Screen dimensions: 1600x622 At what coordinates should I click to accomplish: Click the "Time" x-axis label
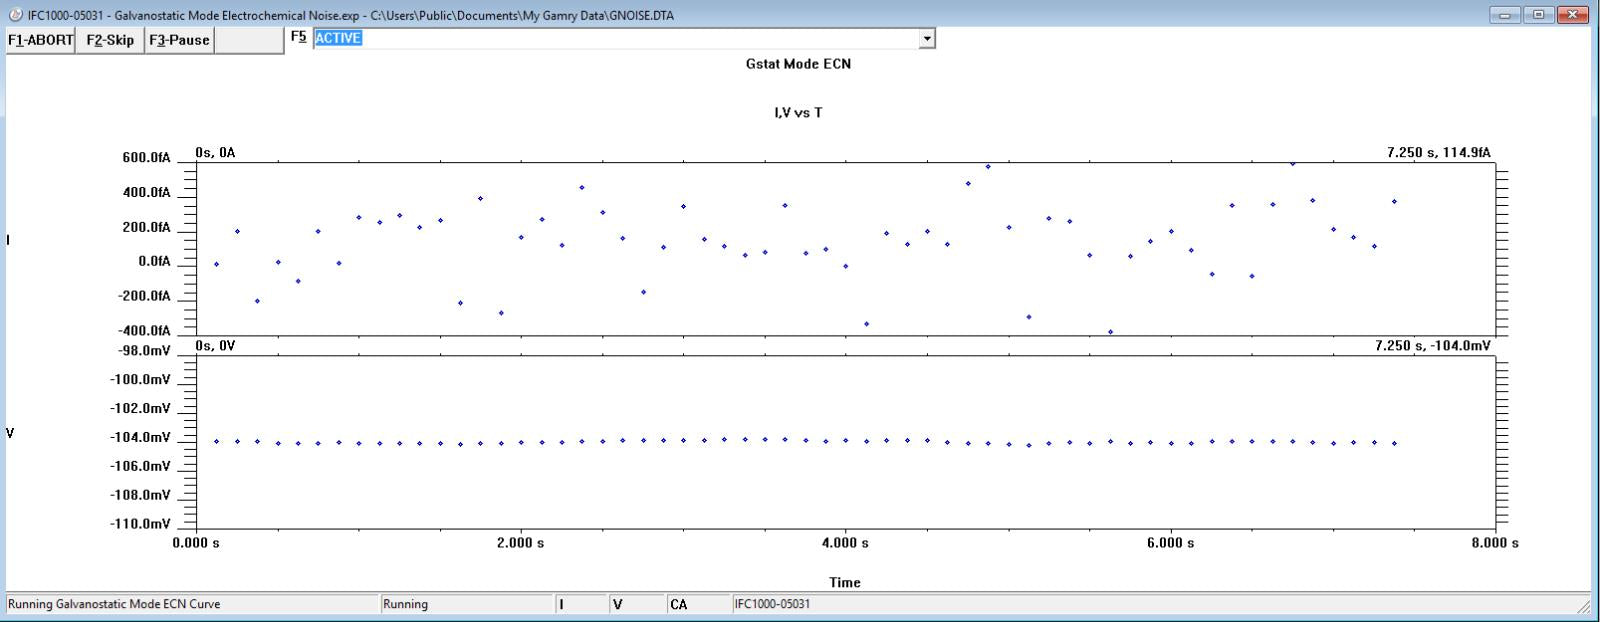pyautogui.click(x=844, y=582)
